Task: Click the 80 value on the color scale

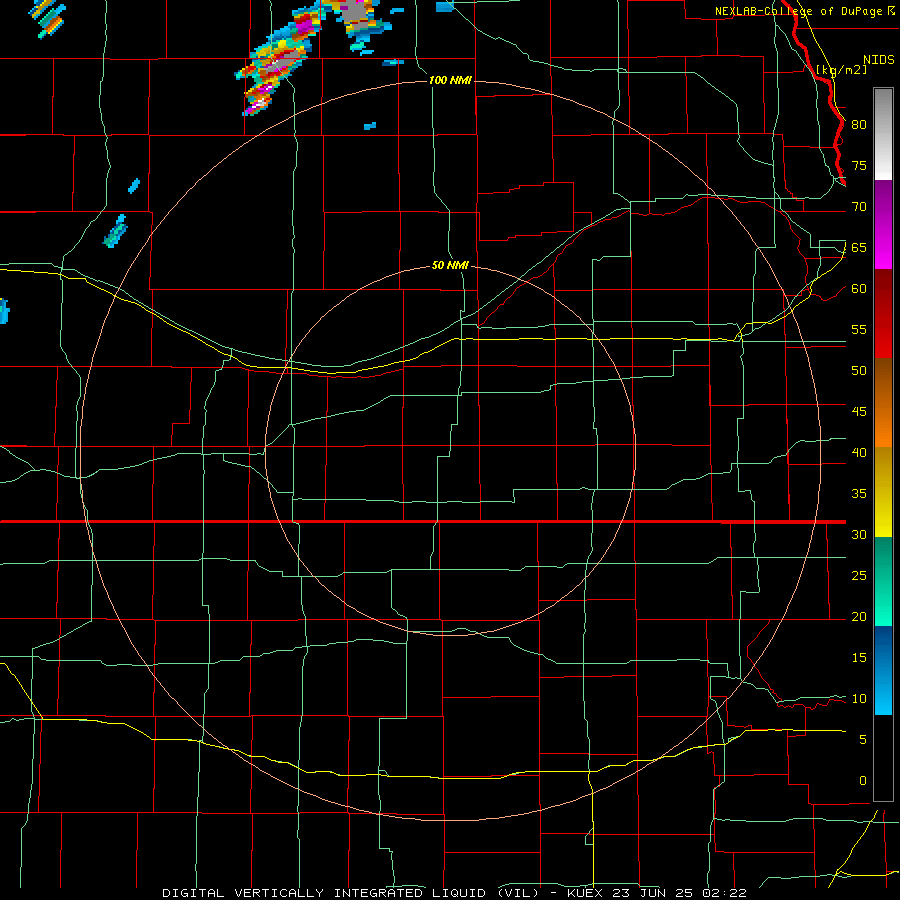Action: click(x=859, y=125)
